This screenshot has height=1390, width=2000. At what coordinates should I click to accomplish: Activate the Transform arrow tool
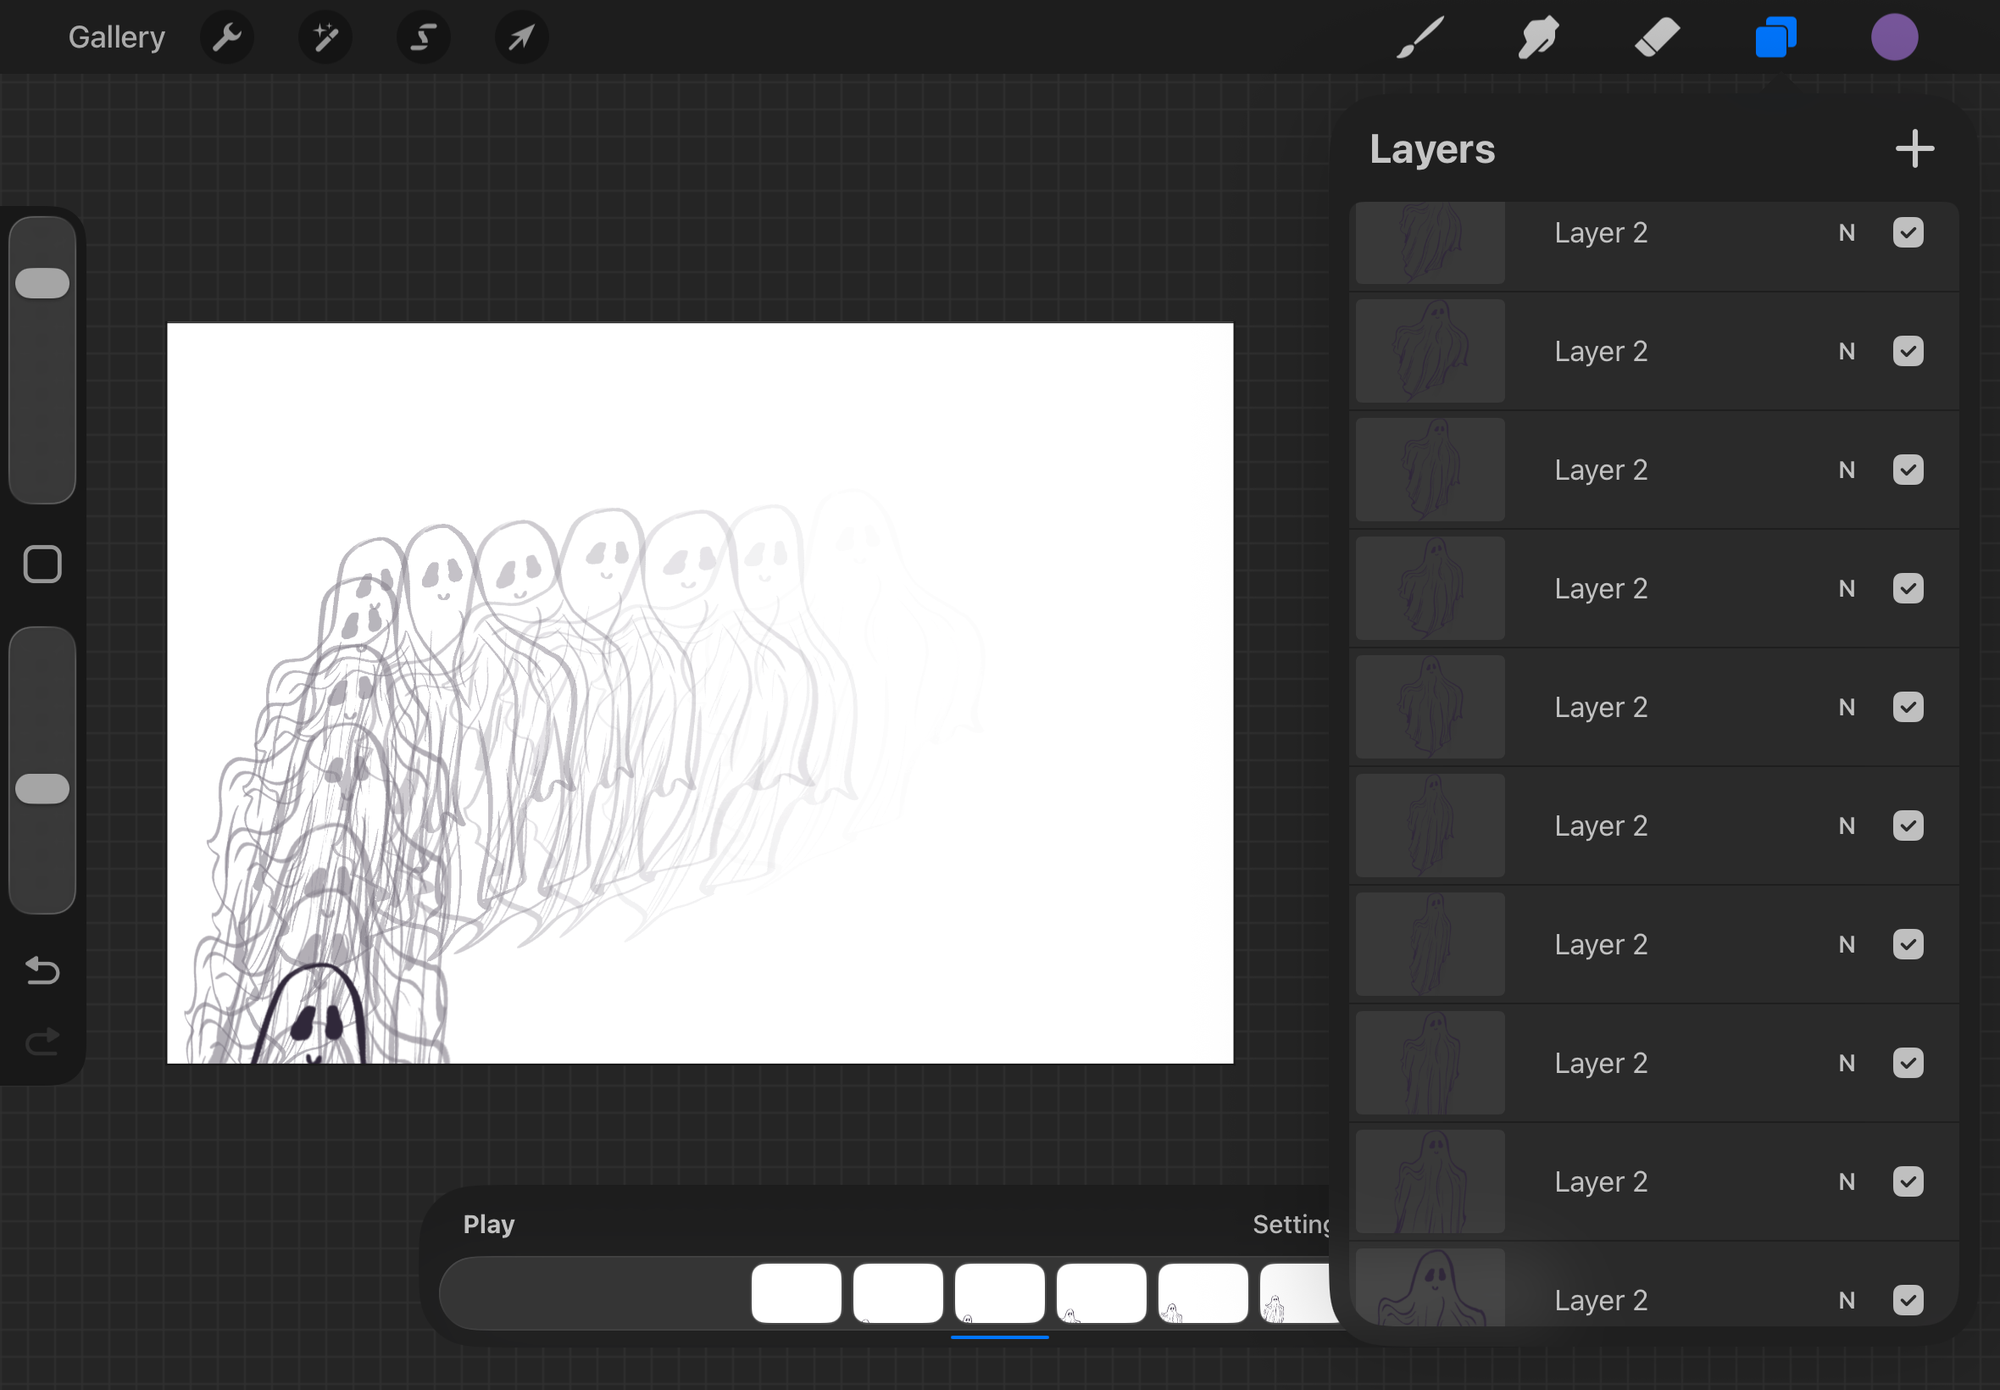[521, 38]
